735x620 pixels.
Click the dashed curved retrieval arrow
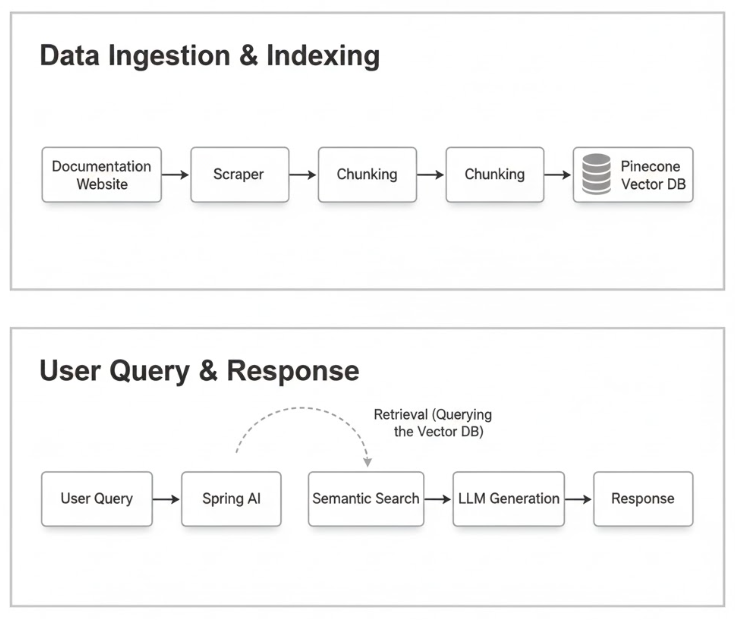point(302,409)
